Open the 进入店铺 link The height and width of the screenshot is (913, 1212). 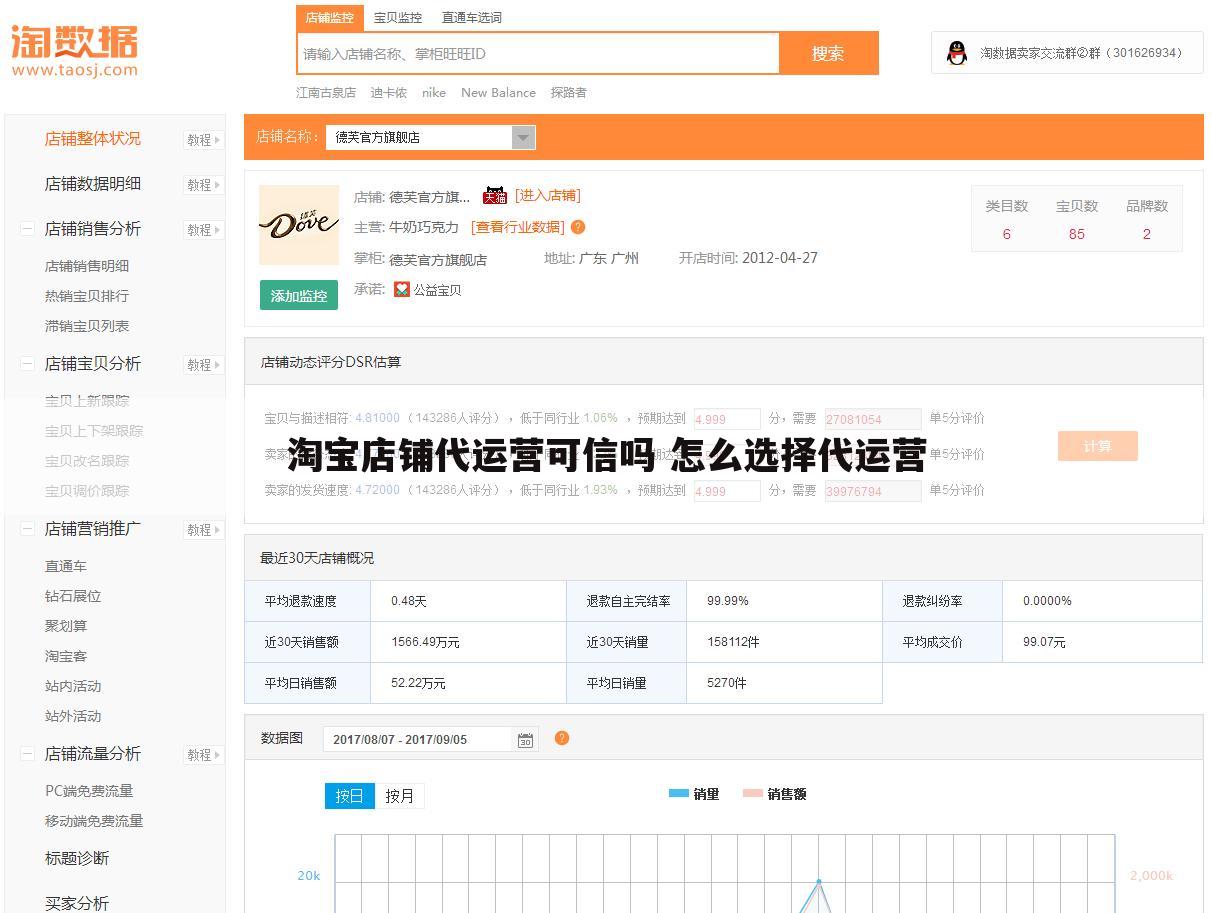pos(548,196)
